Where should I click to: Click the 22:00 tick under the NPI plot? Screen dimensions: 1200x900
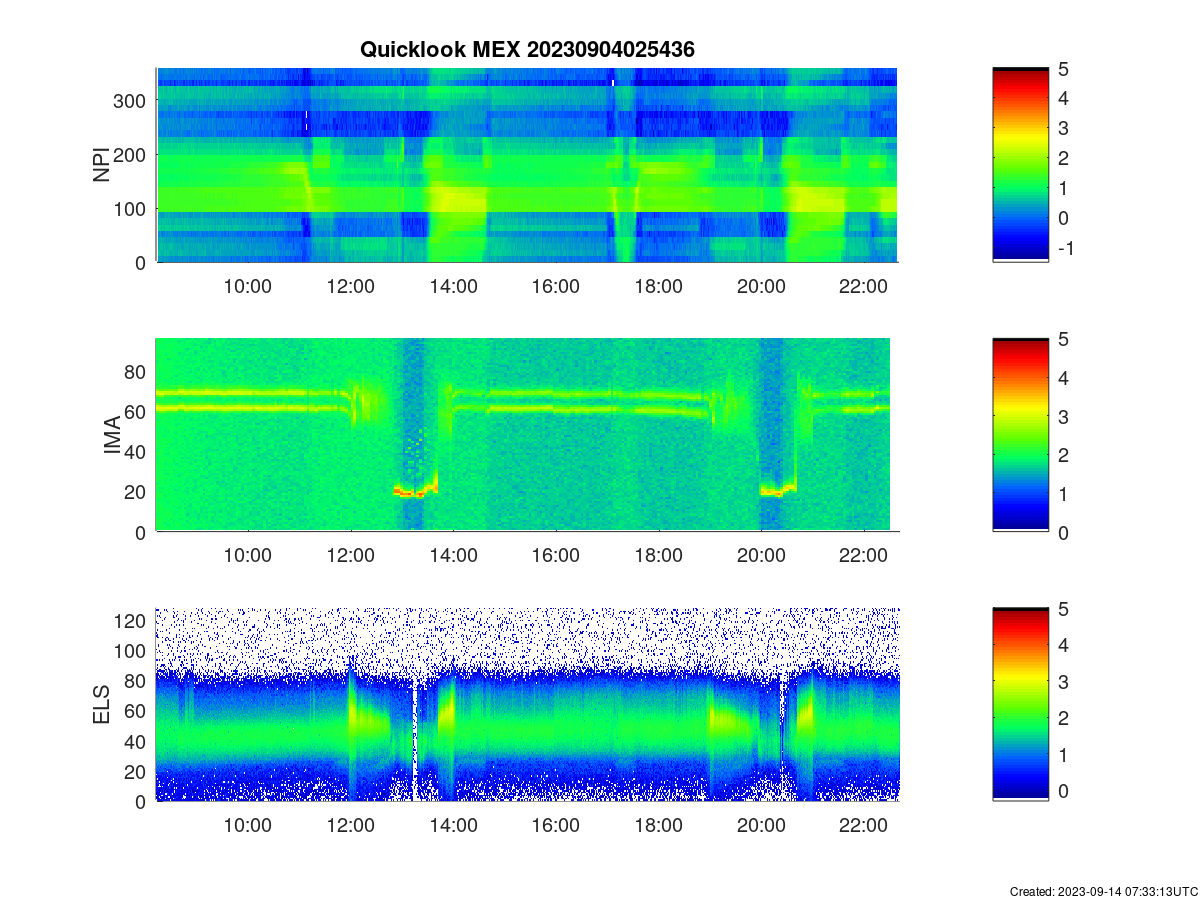pos(864,286)
